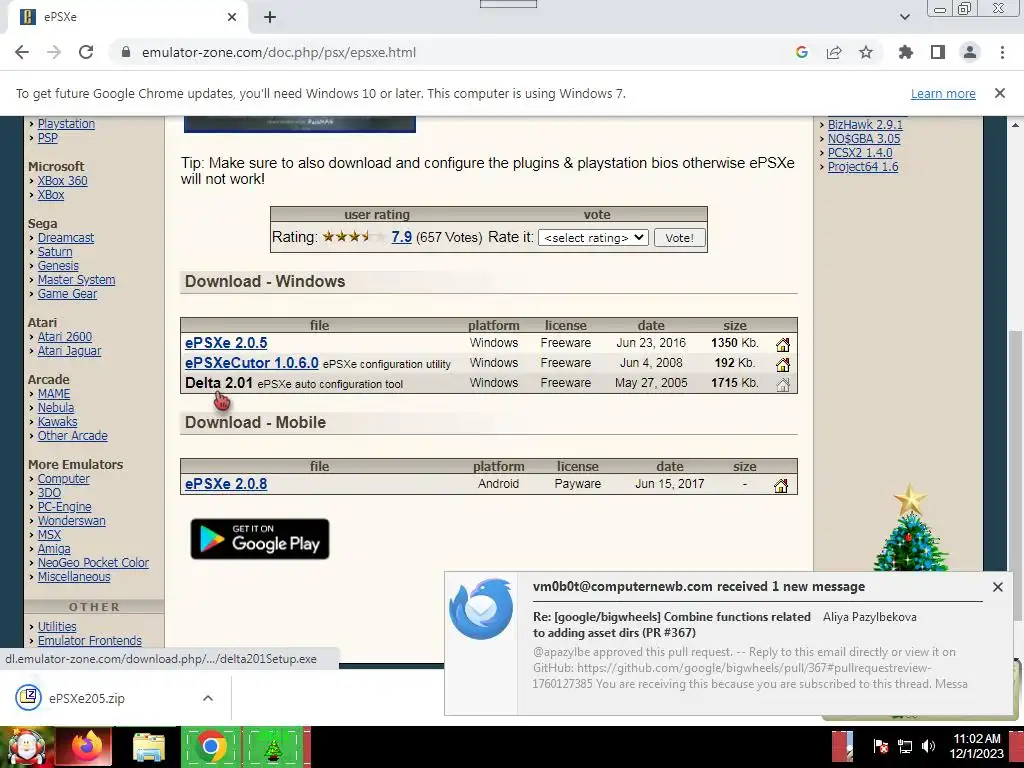
Task: Expand the tab search chevron
Action: click(x=904, y=17)
